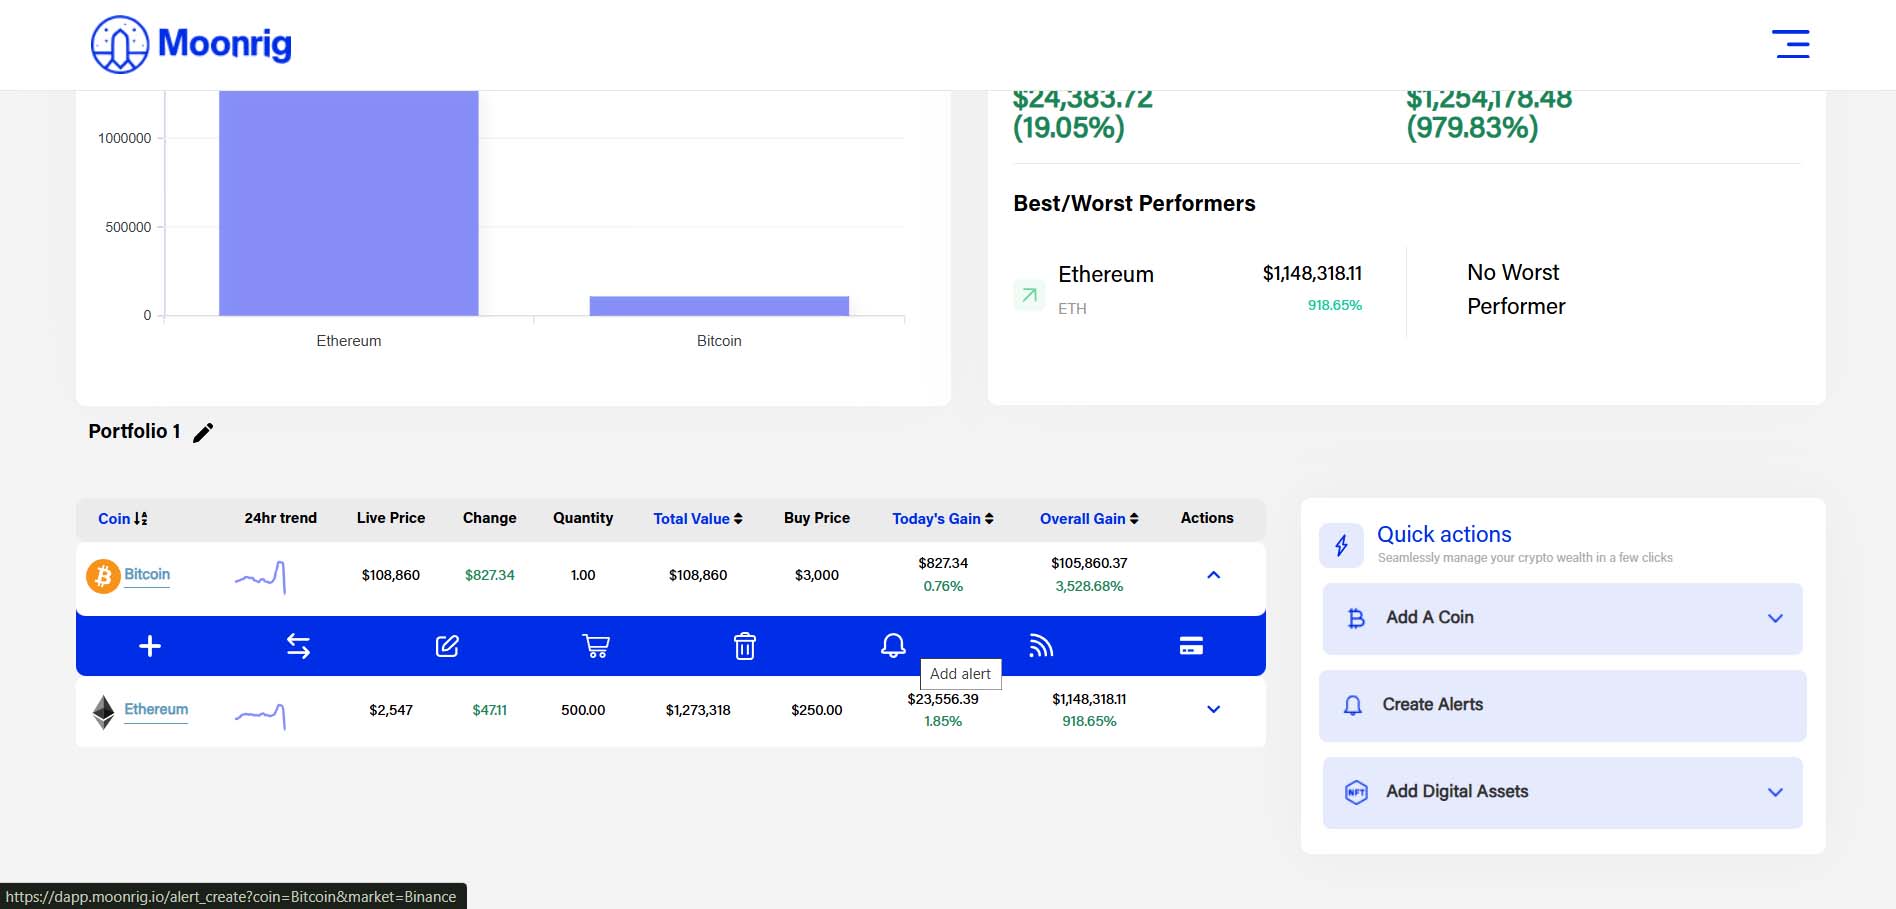
Task: Click the Live Price column header
Action: click(391, 518)
